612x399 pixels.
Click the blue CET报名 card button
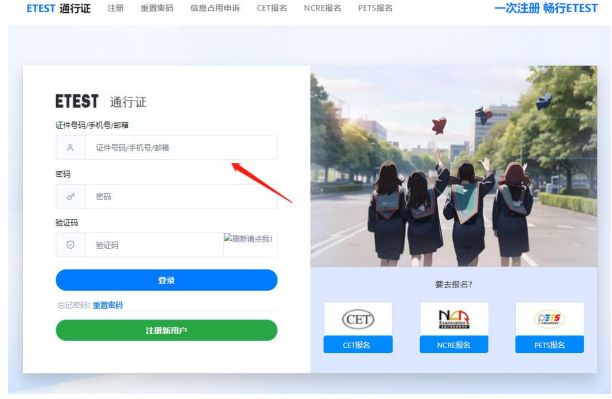[358, 344]
